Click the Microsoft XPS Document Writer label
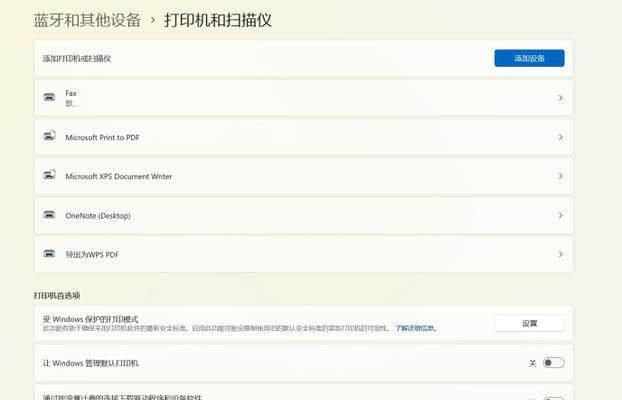 tap(119, 176)
